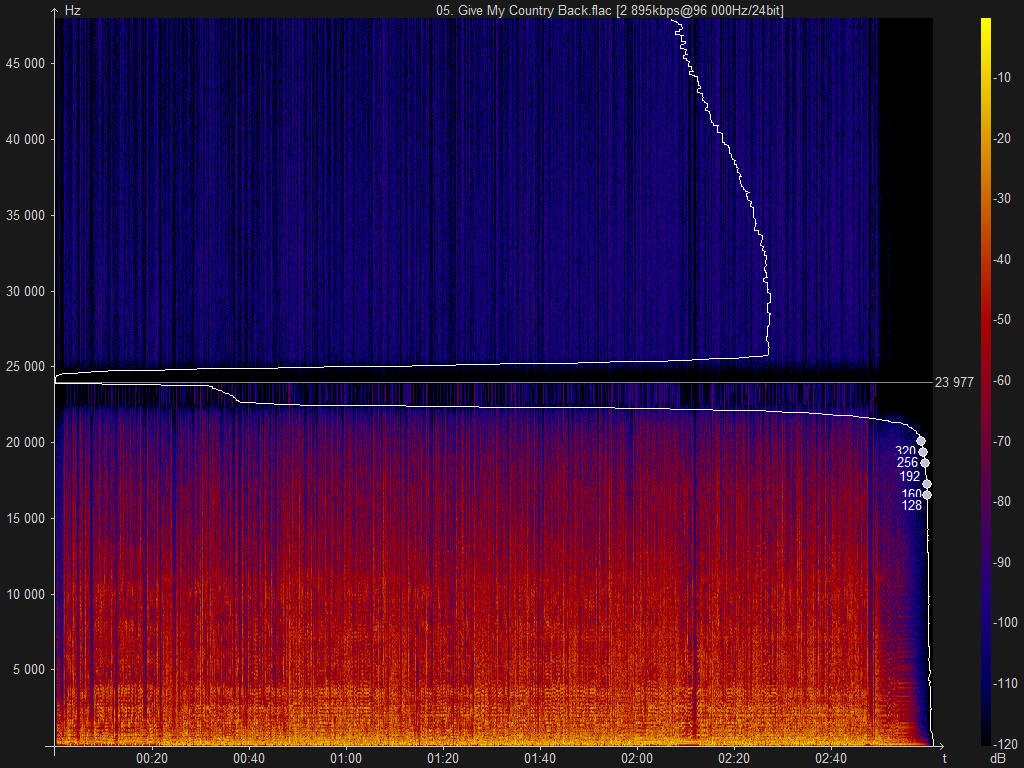The width and height of the screenshot is (1024, 768).
Task: Click the -30 dB scale label
Action: (1002, 199)
